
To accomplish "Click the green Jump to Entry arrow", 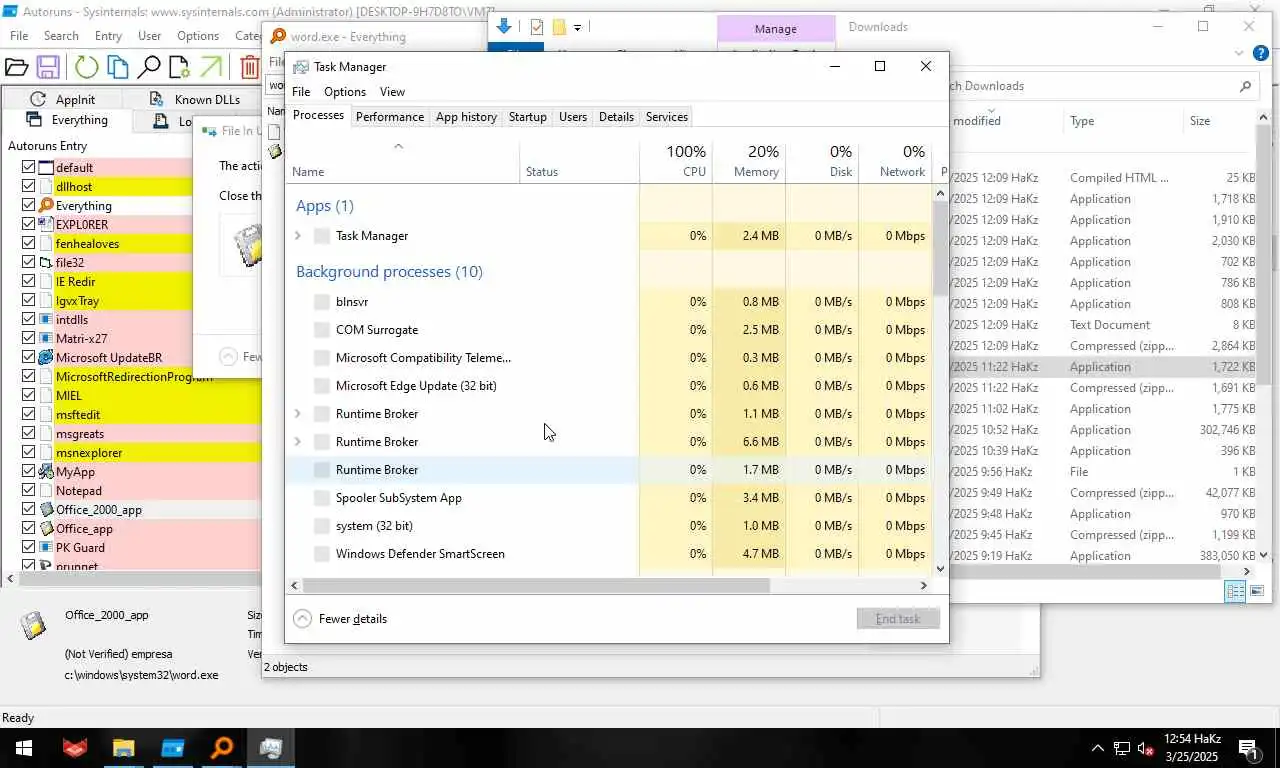I will click(210, 67).
